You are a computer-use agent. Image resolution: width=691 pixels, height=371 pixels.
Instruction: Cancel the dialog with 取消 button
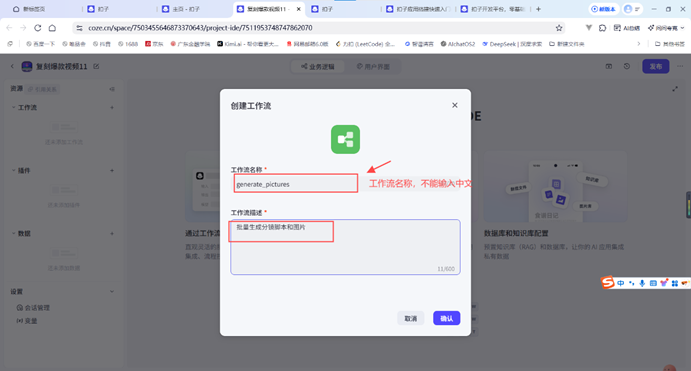click(x=410, y=318)
